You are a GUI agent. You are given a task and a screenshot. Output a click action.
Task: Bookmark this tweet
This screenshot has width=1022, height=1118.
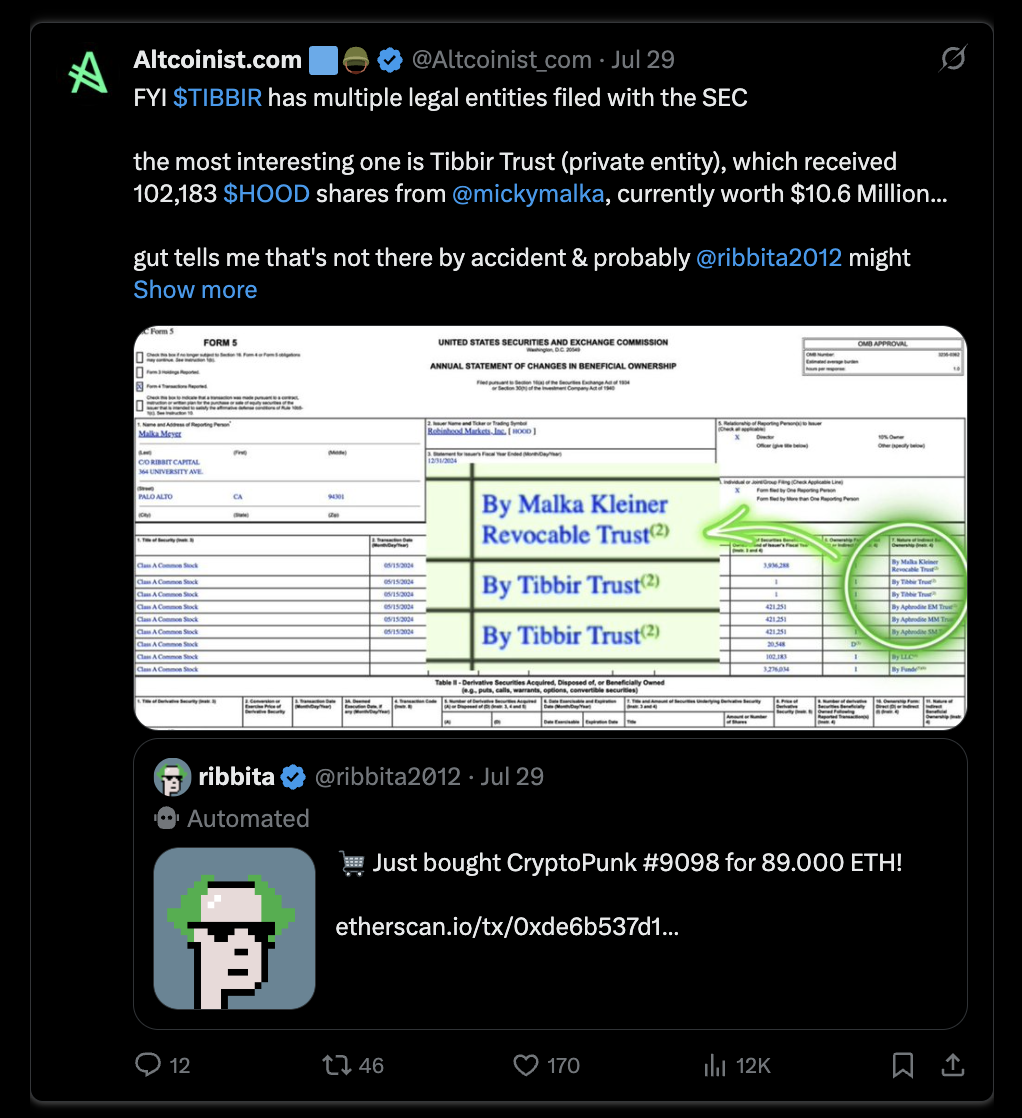coord(903,1065)
